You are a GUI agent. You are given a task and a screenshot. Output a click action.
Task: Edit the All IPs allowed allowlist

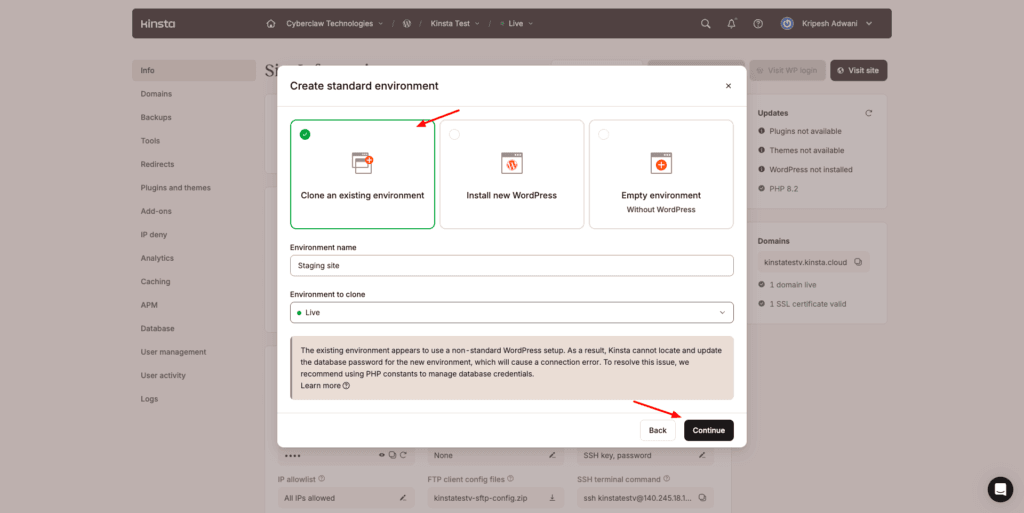pyautogui.click(x=403, y=498)
